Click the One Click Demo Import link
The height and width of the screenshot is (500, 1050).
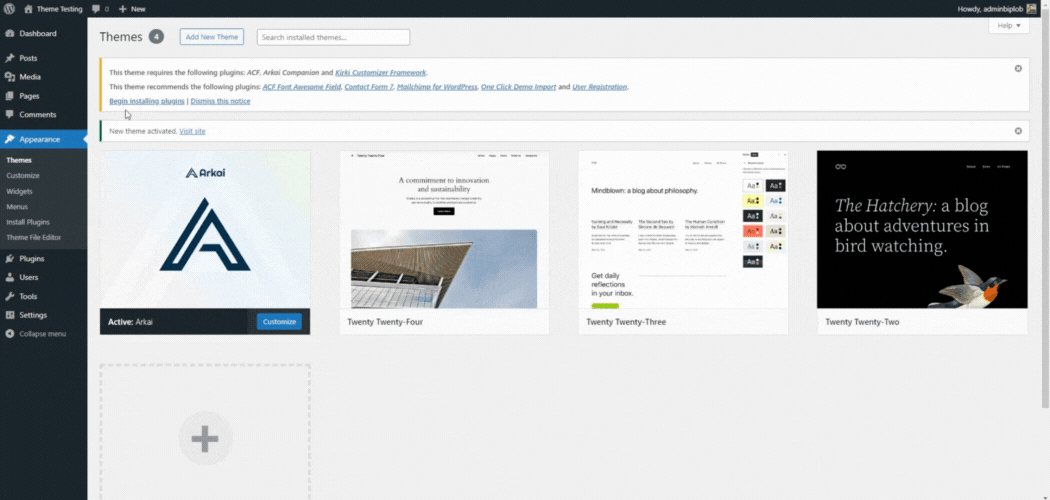[x=518, y=87]
